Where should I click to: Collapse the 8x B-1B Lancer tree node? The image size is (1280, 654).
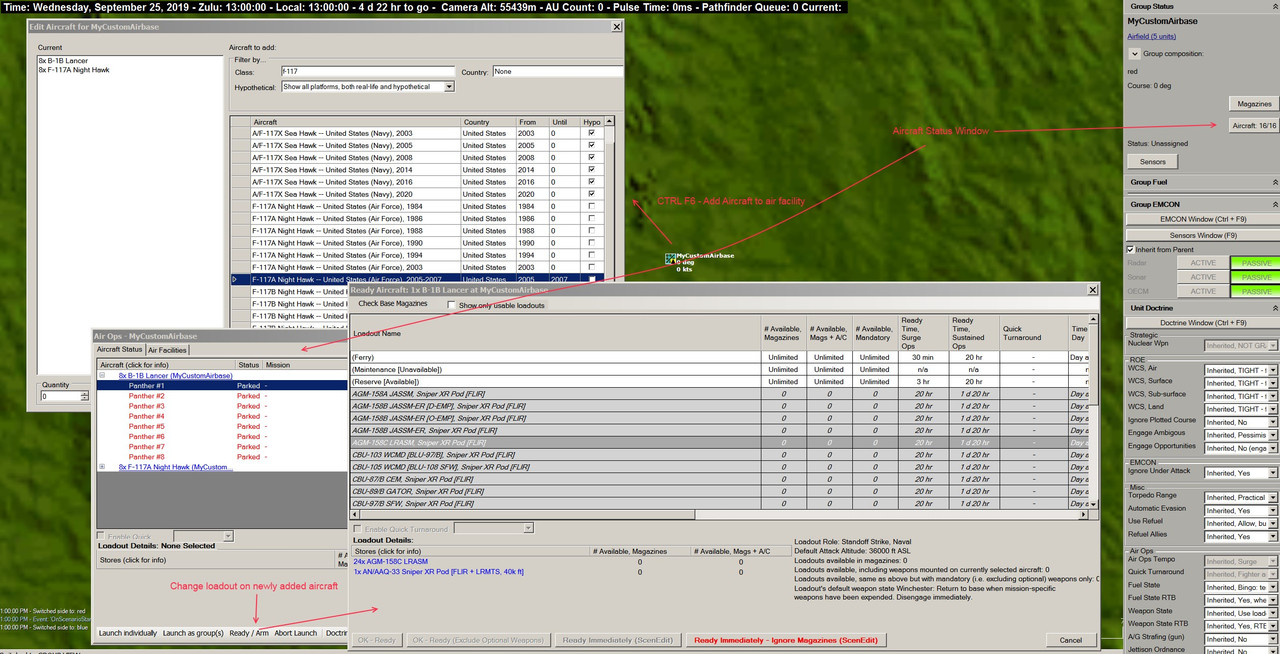[x=102, y=375]
